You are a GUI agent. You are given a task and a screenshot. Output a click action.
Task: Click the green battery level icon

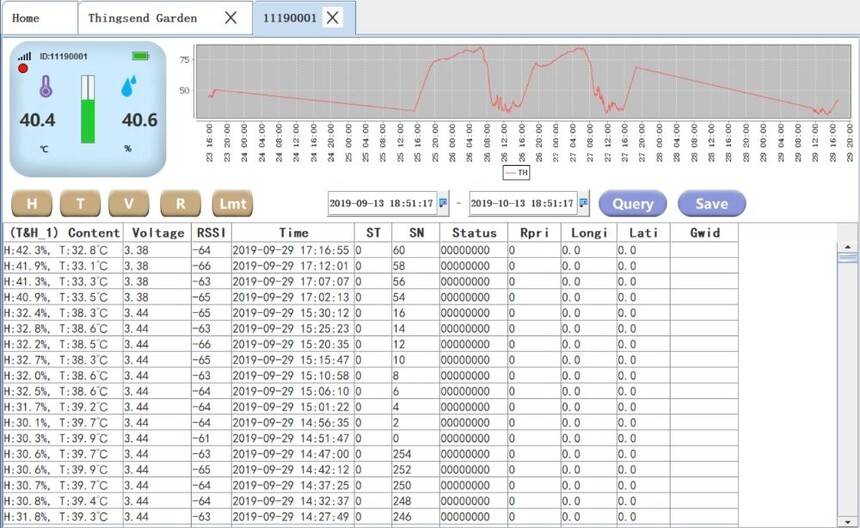coord(140,56)
